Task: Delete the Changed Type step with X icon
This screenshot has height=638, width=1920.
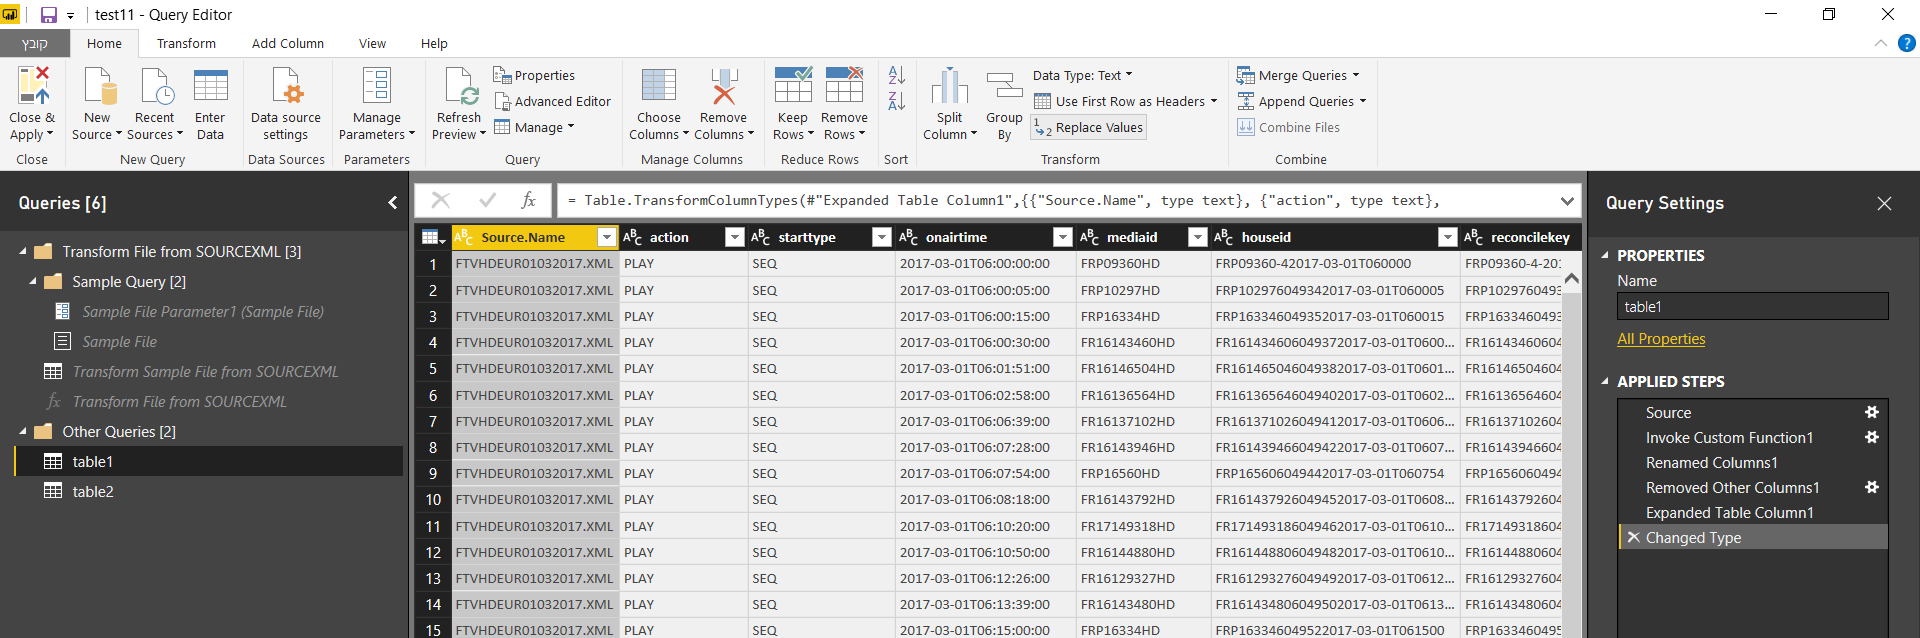Action: tap(1633, 537)
